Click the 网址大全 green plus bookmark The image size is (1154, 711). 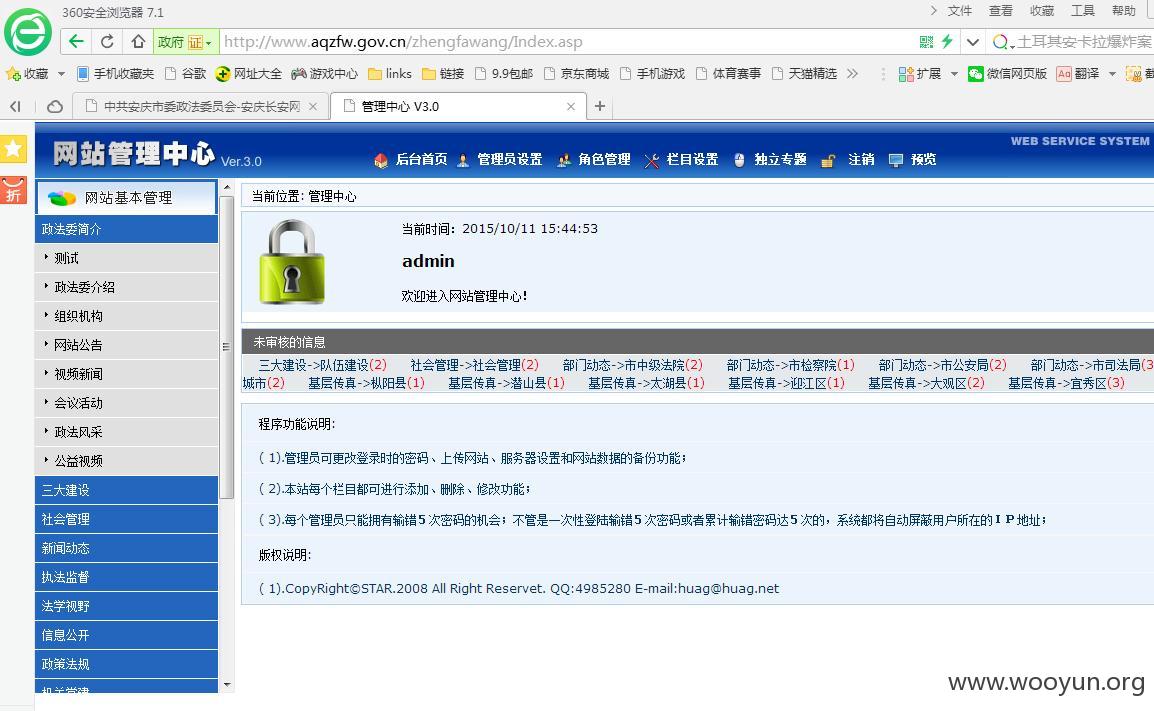click(248, 74)
